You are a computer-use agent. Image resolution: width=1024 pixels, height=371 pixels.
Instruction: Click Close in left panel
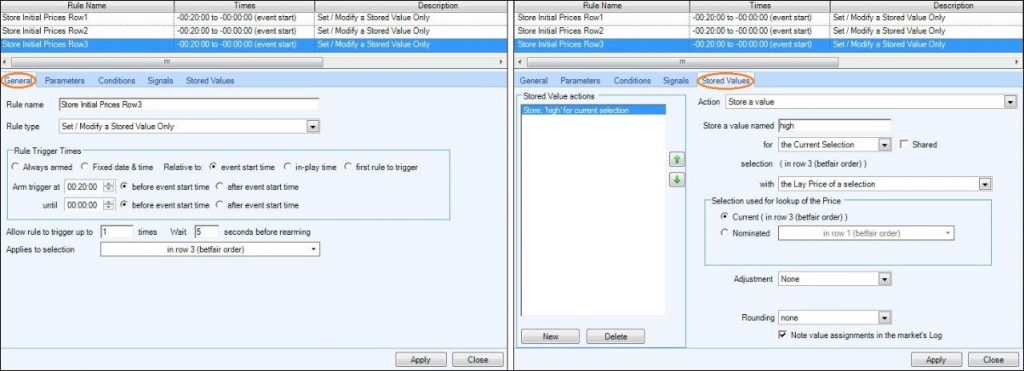click(478, 359)
